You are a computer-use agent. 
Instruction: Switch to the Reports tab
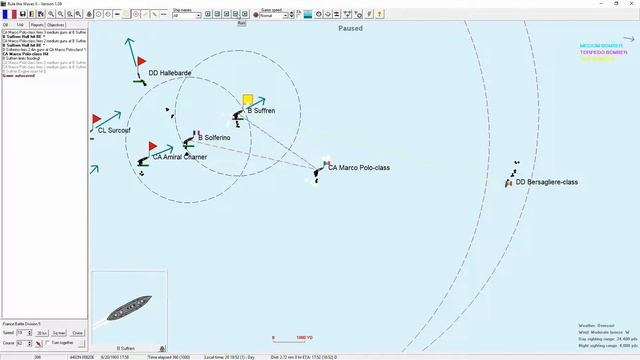coord(37,25)
